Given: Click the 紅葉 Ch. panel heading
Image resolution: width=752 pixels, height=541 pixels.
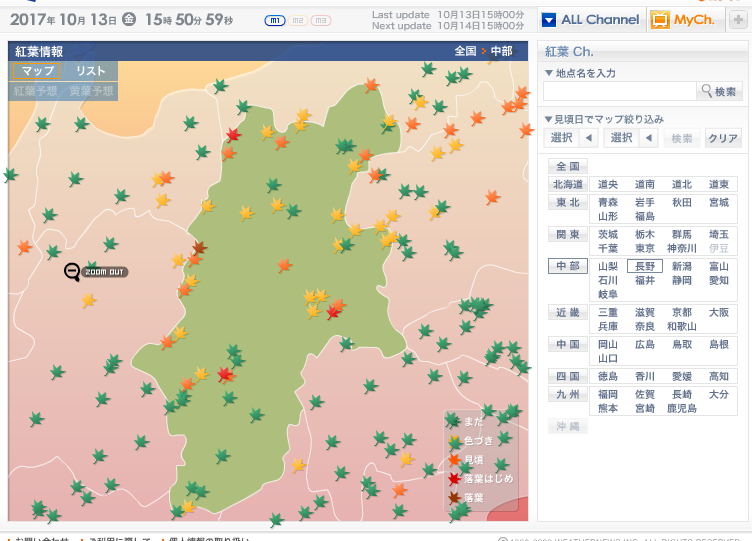Looking at the screenshot, I should coord(569,51).
